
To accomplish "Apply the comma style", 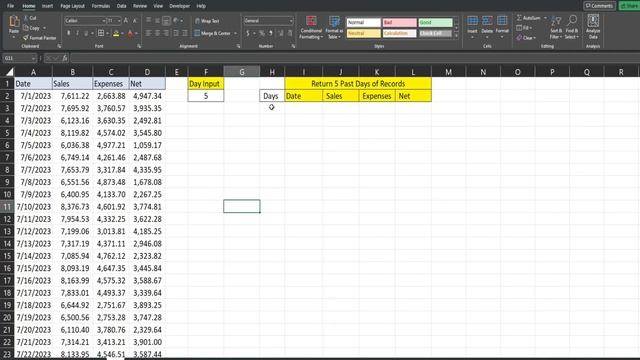I will tap(271, 33).
